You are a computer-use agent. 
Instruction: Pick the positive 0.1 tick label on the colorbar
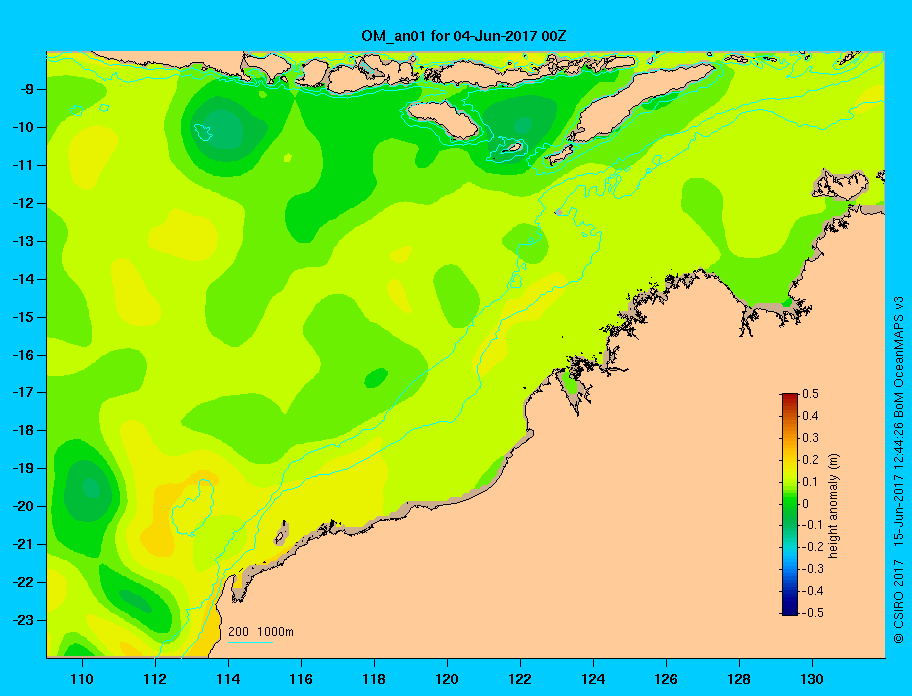pyautogui.click(x=810, y=481)
